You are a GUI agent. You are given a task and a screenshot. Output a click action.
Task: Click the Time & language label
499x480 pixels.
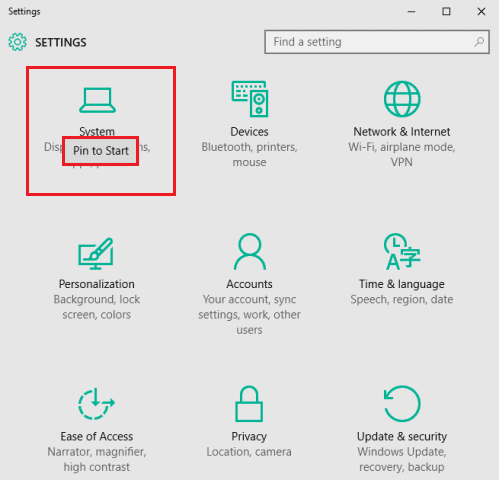(402, 284)
